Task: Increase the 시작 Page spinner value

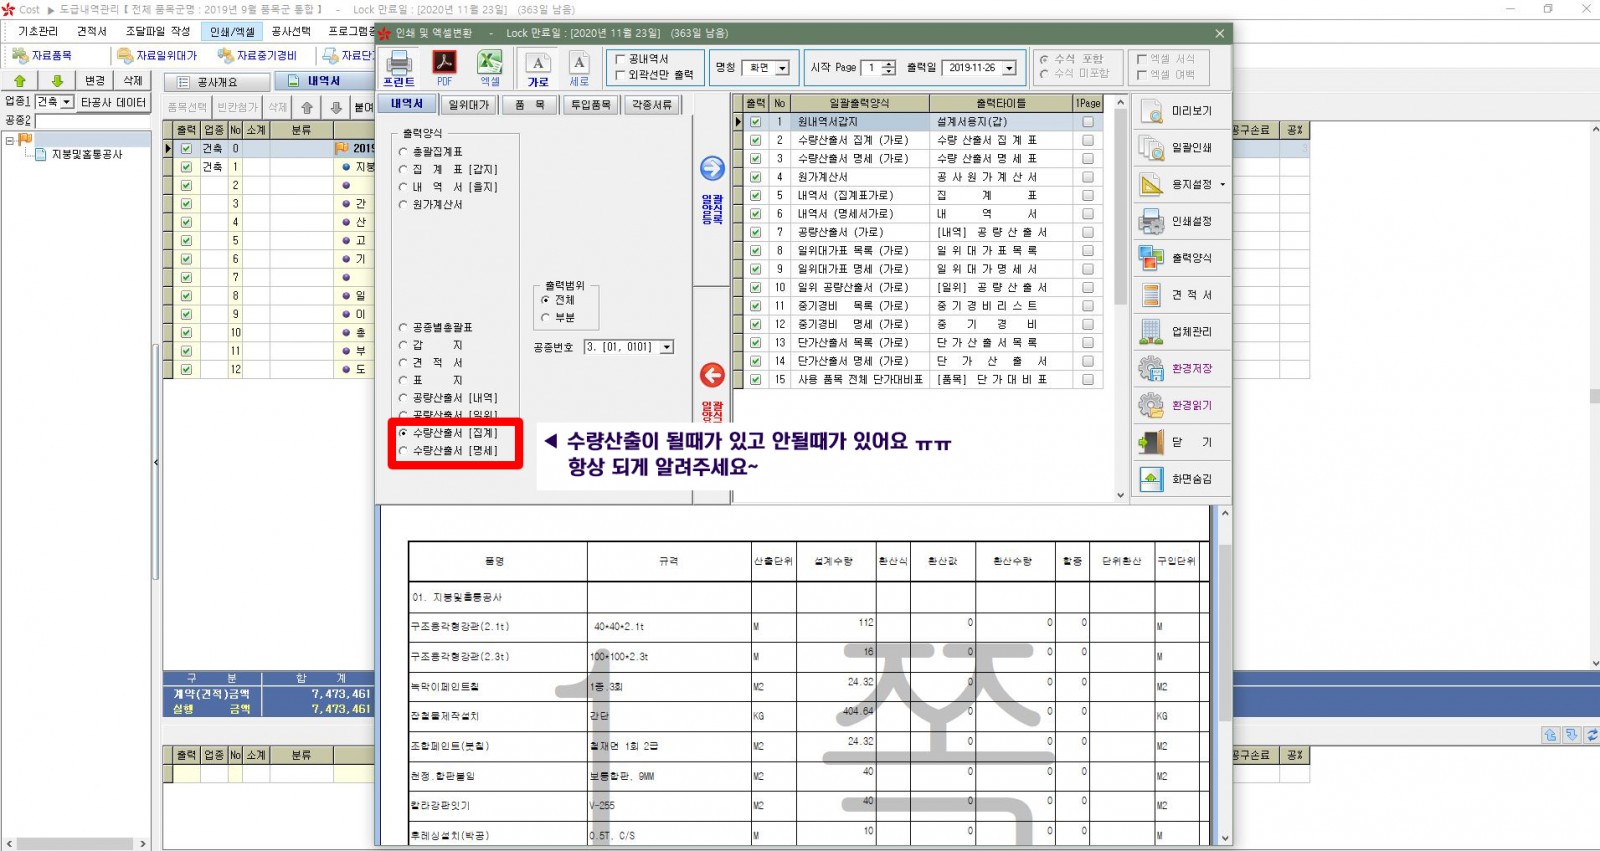Action: pyautogui.click(x=889, y=64)
